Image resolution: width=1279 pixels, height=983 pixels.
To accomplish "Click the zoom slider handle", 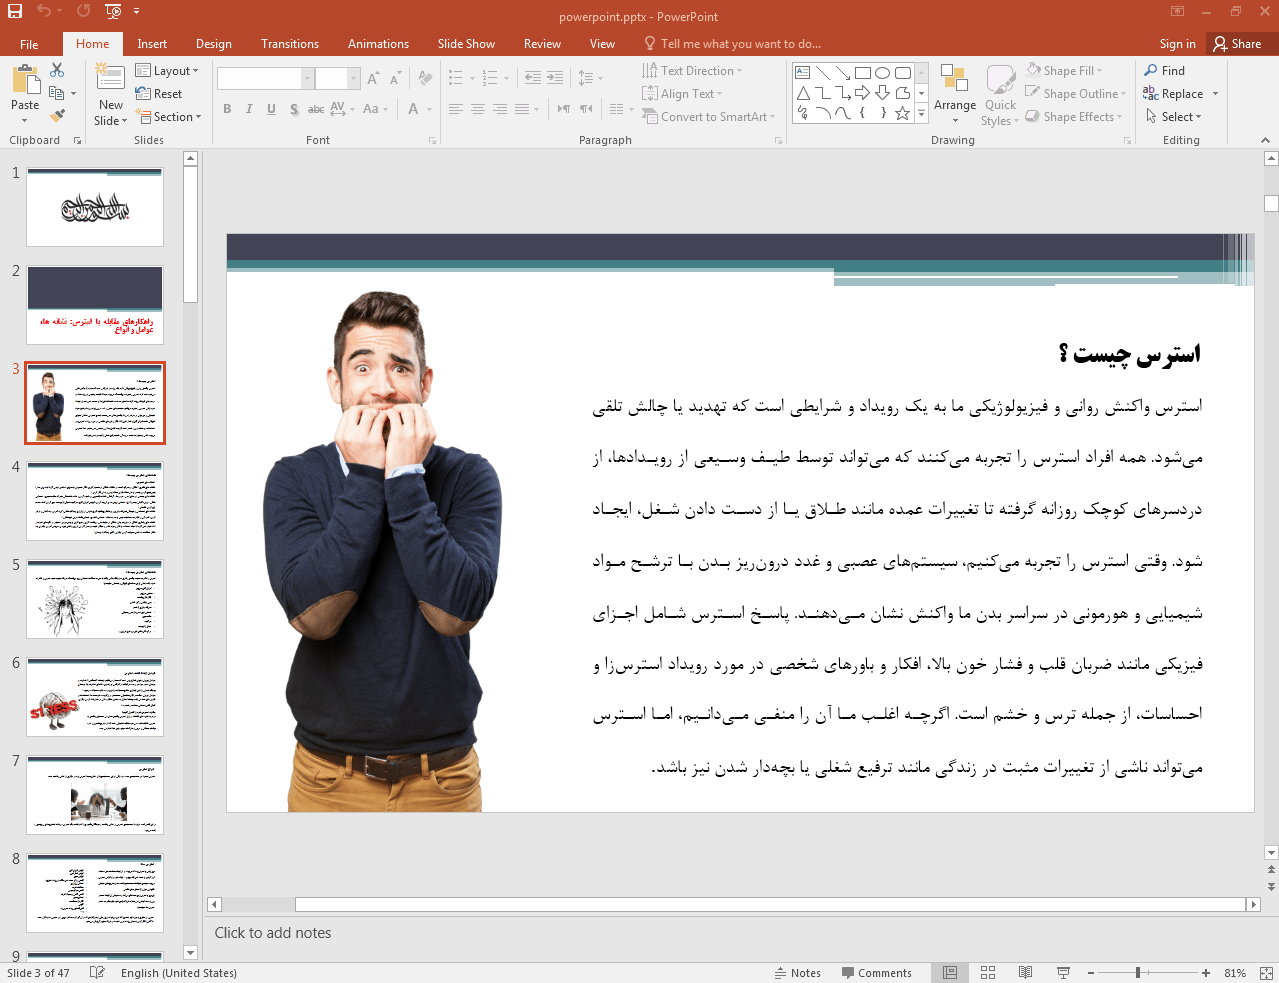I will 1138,973.
